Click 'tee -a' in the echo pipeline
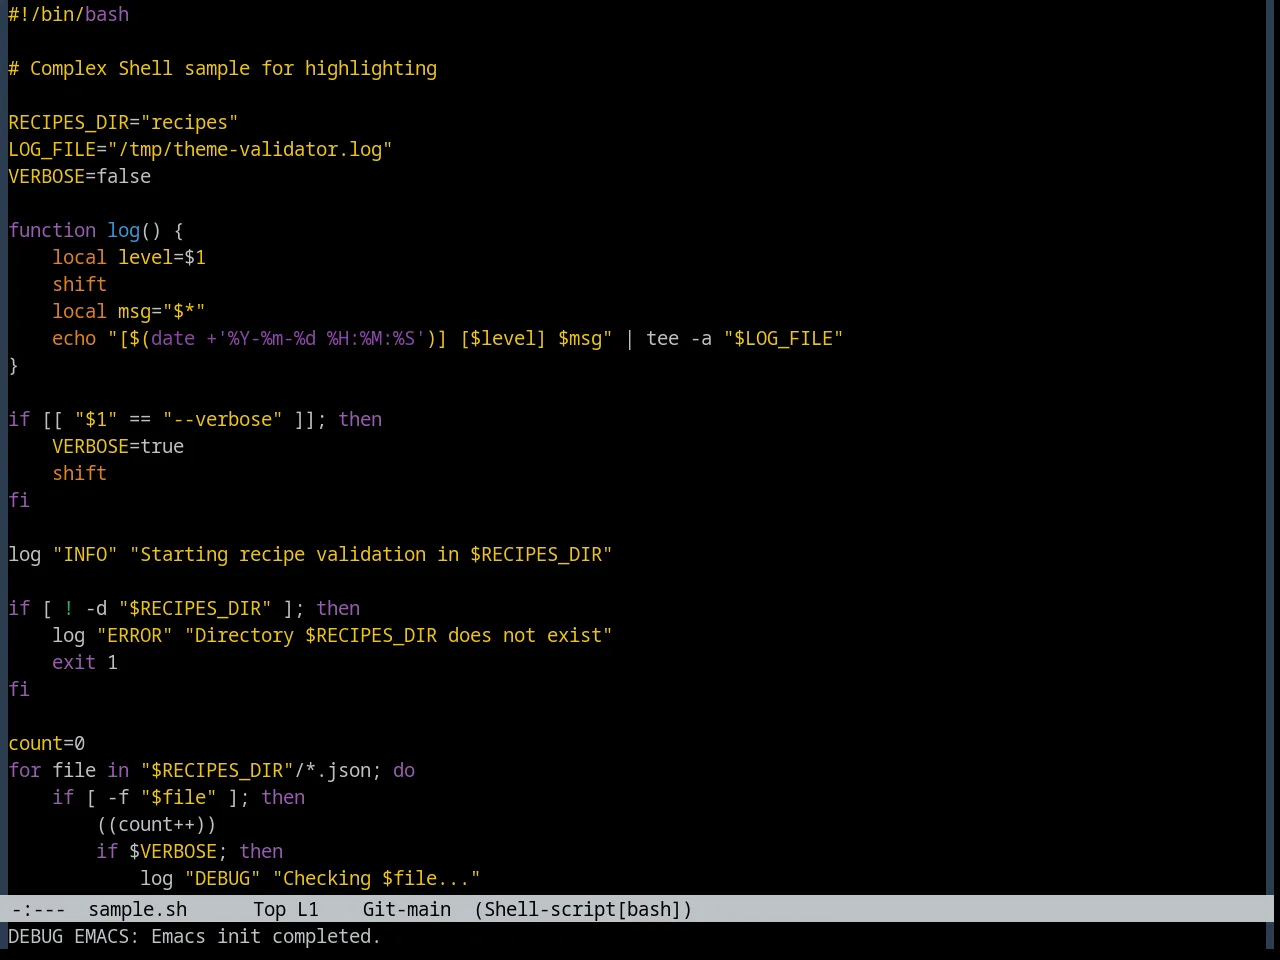The height and width of the screenshot is (960, 1280). 679,338
